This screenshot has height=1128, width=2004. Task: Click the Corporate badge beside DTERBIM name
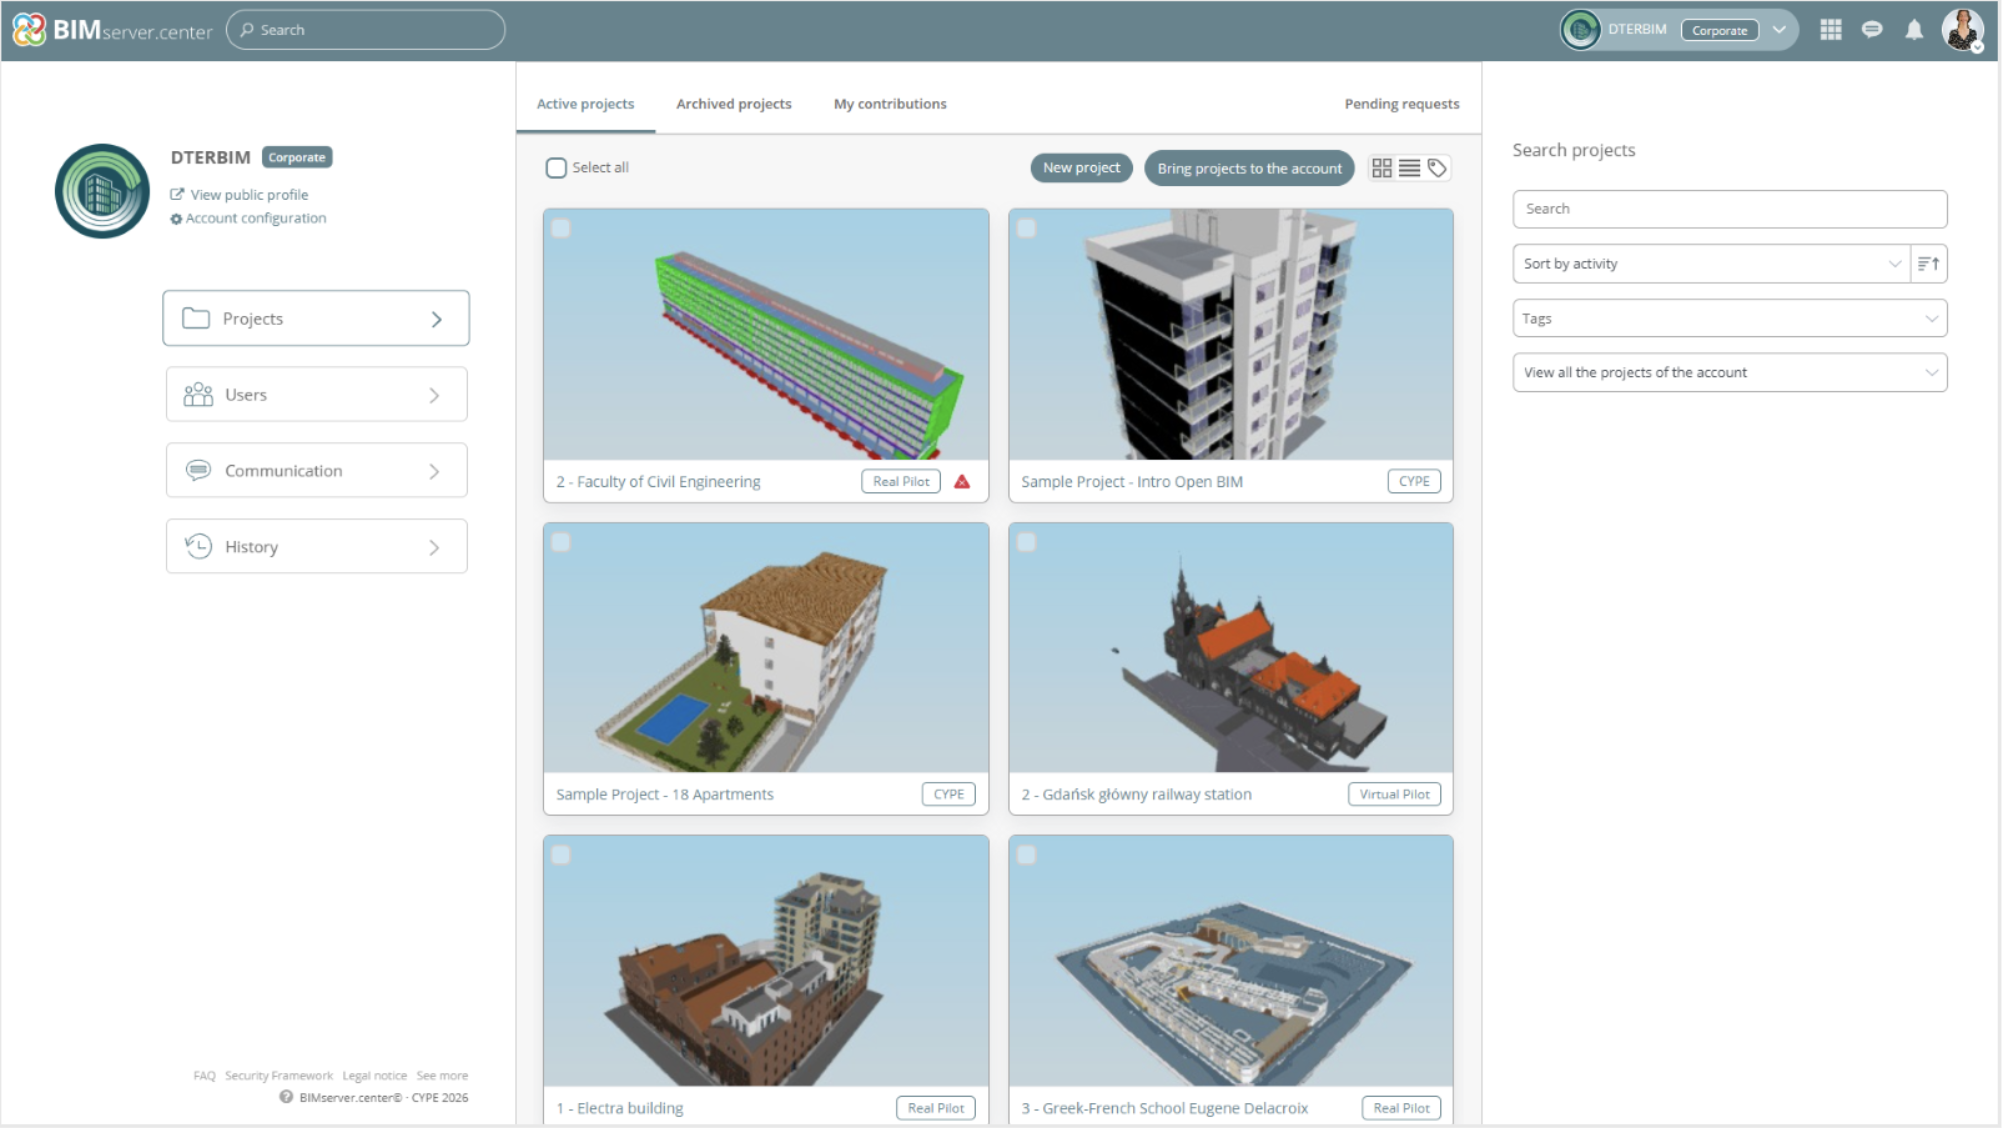click(x=297, y=157)
